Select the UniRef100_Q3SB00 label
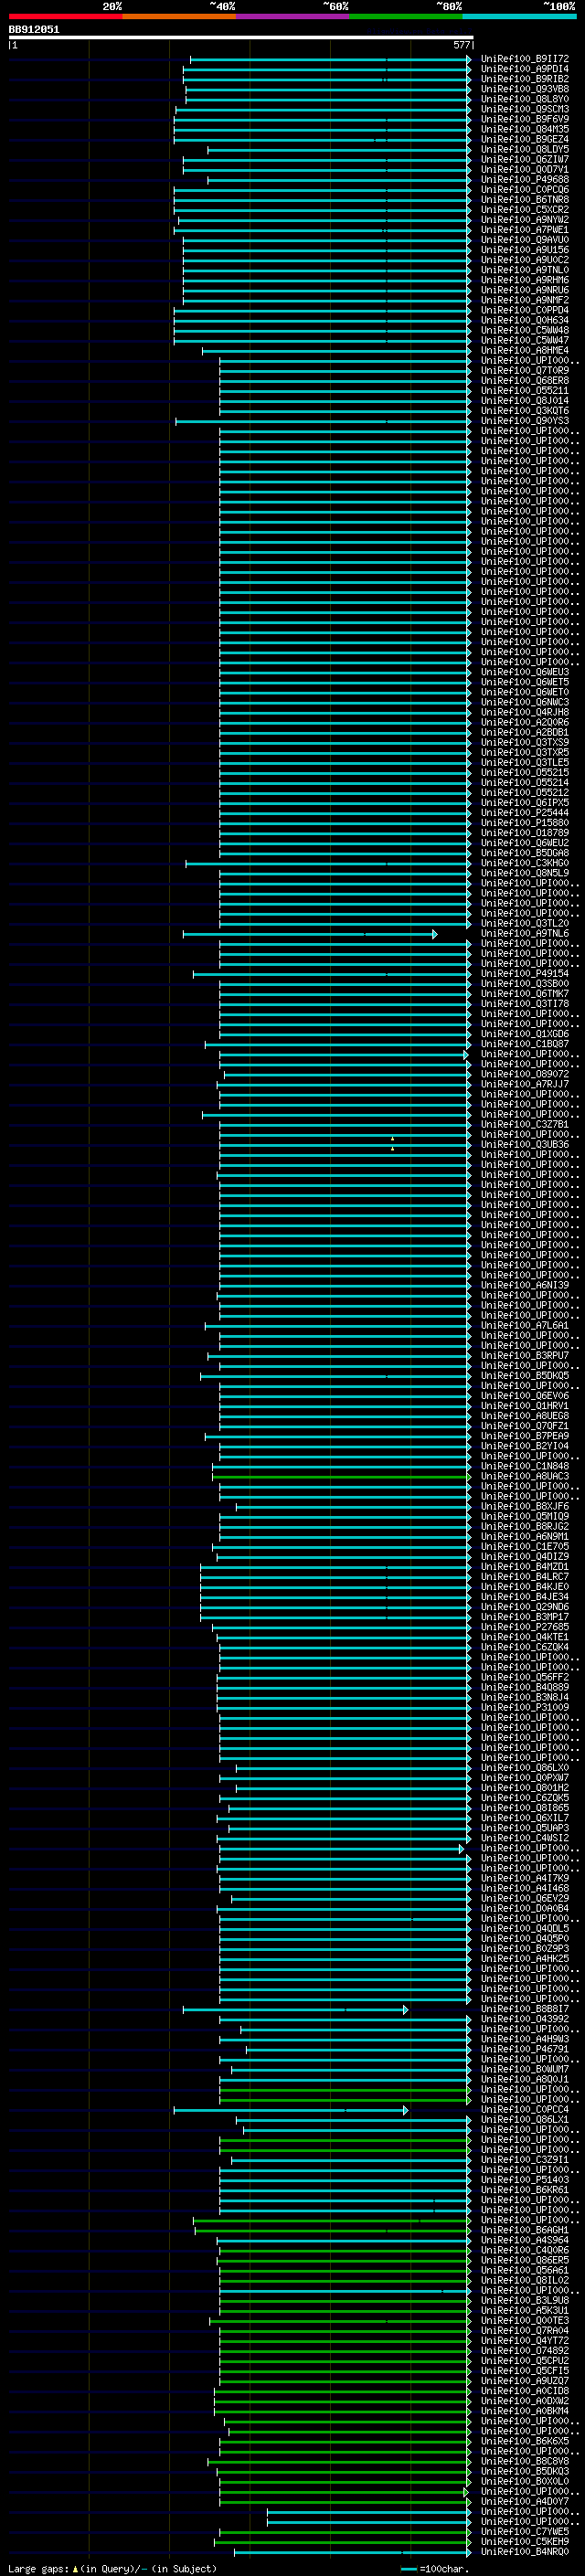Image resolution: width=585 pixels, height=2576 pixels. pyautogui.click(x=524, y=983)
